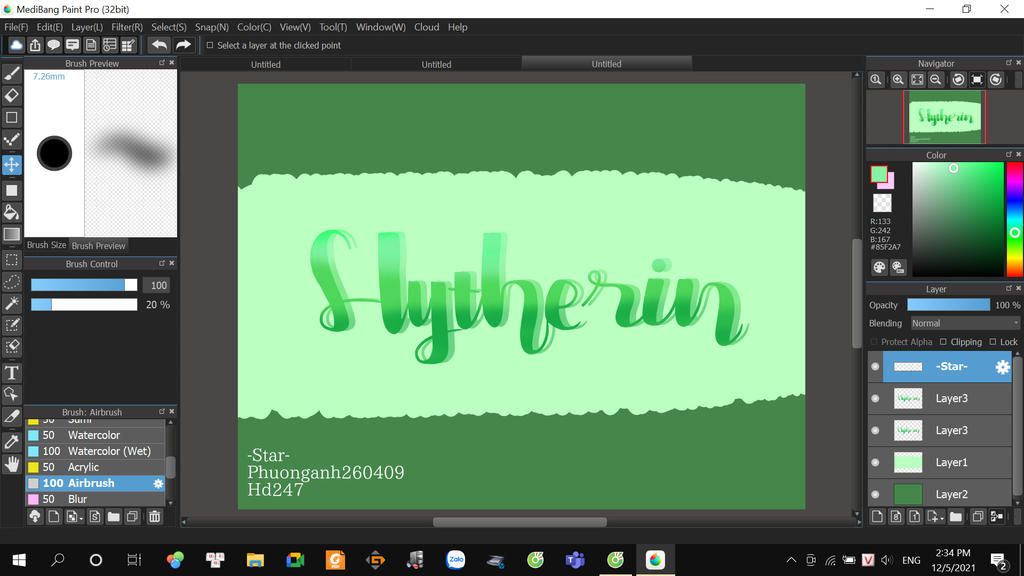Image resolution: width=1024 pixels, height=576 pixels.
Task: Select the Acrylic brush
Action: pyautogui.click(x=95, y=467)
